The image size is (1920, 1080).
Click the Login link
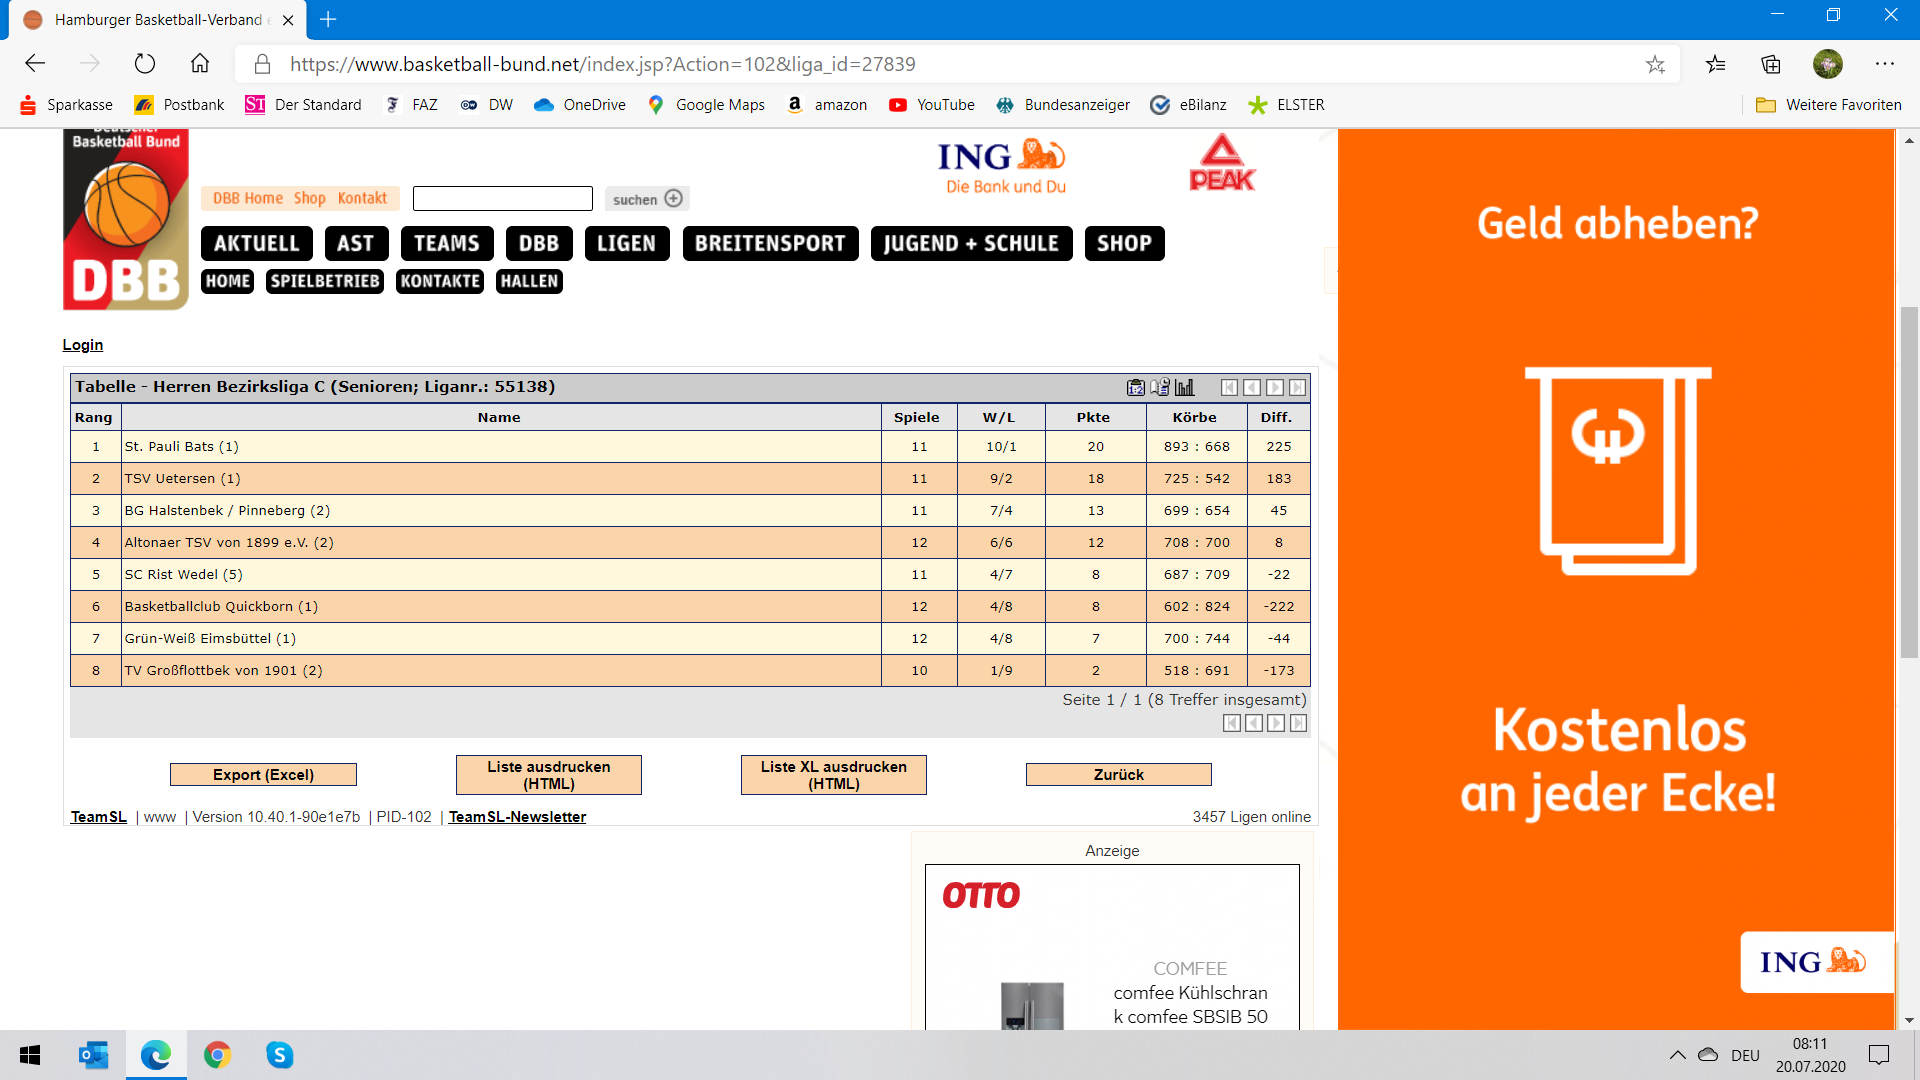coord(83,345)
